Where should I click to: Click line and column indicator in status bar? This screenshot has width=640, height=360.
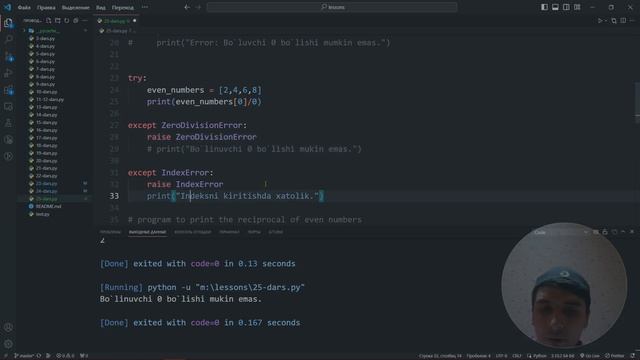440,356
